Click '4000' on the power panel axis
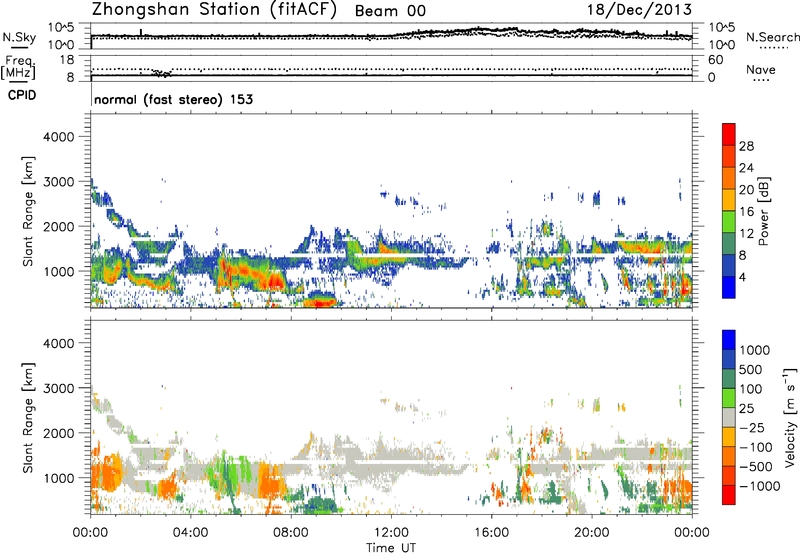This screenshot has height=554, width=800. [x=58, y=137]
